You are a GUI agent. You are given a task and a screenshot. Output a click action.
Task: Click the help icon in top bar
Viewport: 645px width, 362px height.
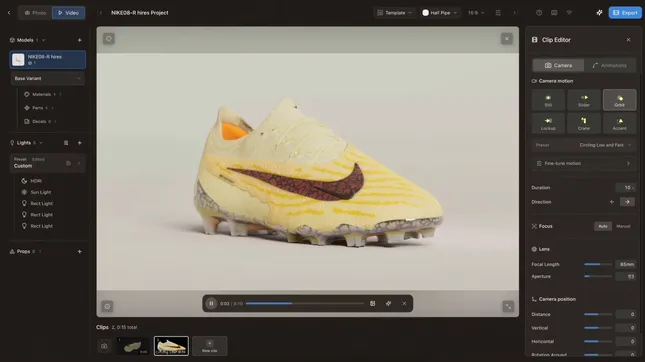coord(539,13)
